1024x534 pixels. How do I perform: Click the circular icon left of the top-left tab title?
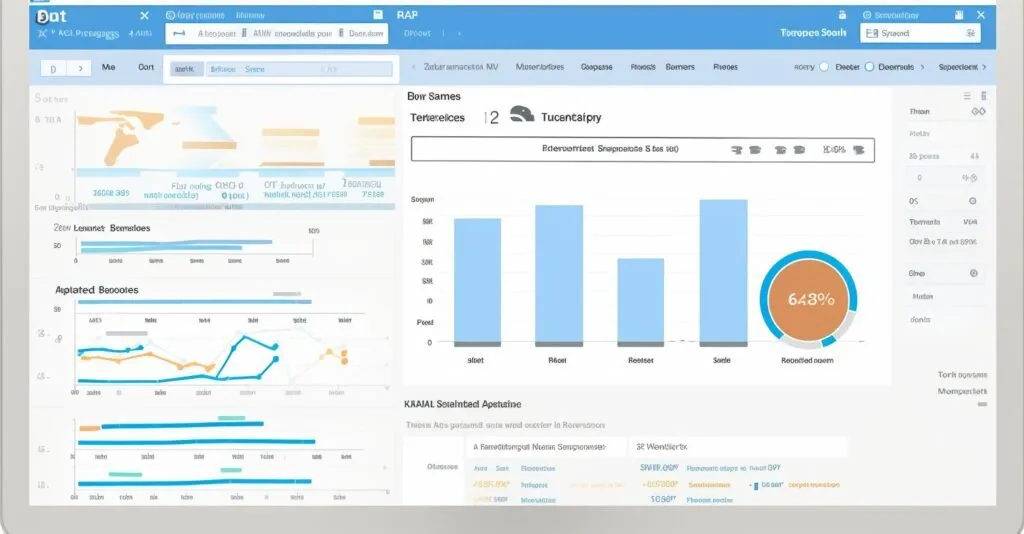pos(170,15)
